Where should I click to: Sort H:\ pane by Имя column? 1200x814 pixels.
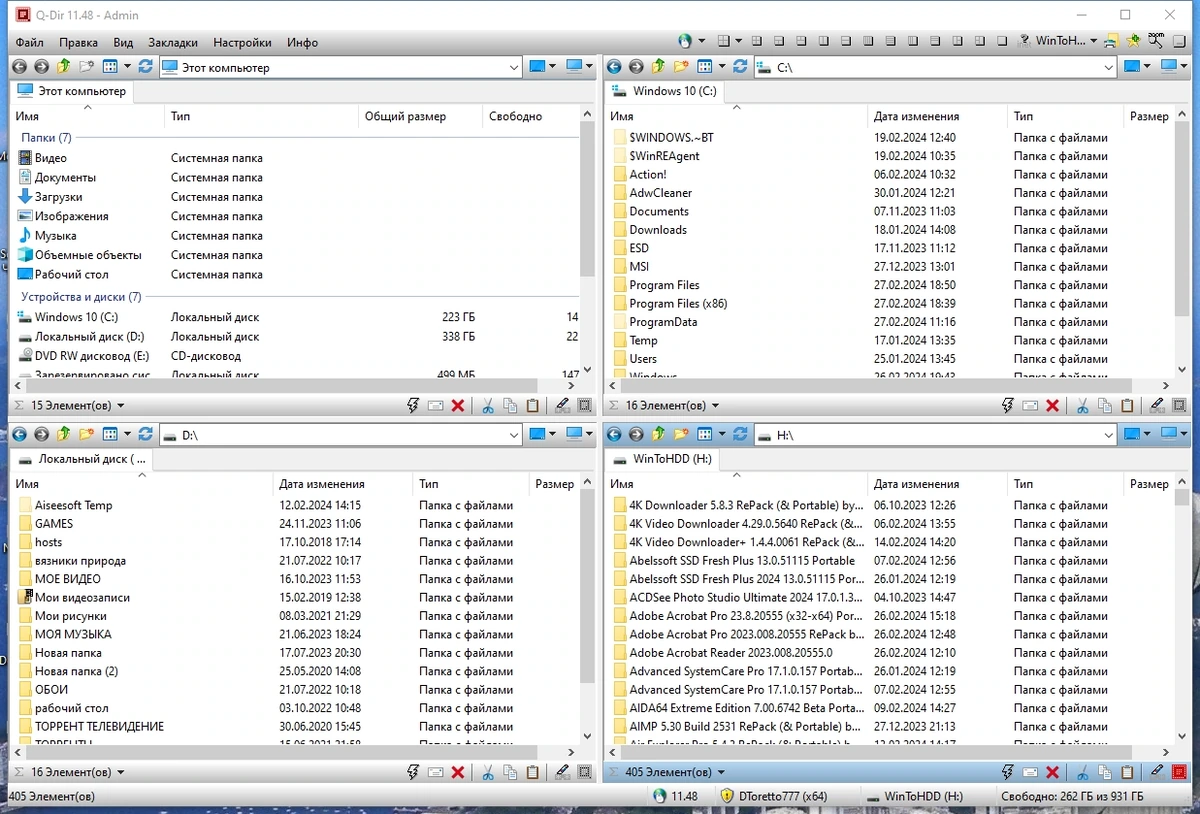tap(738, 484)
